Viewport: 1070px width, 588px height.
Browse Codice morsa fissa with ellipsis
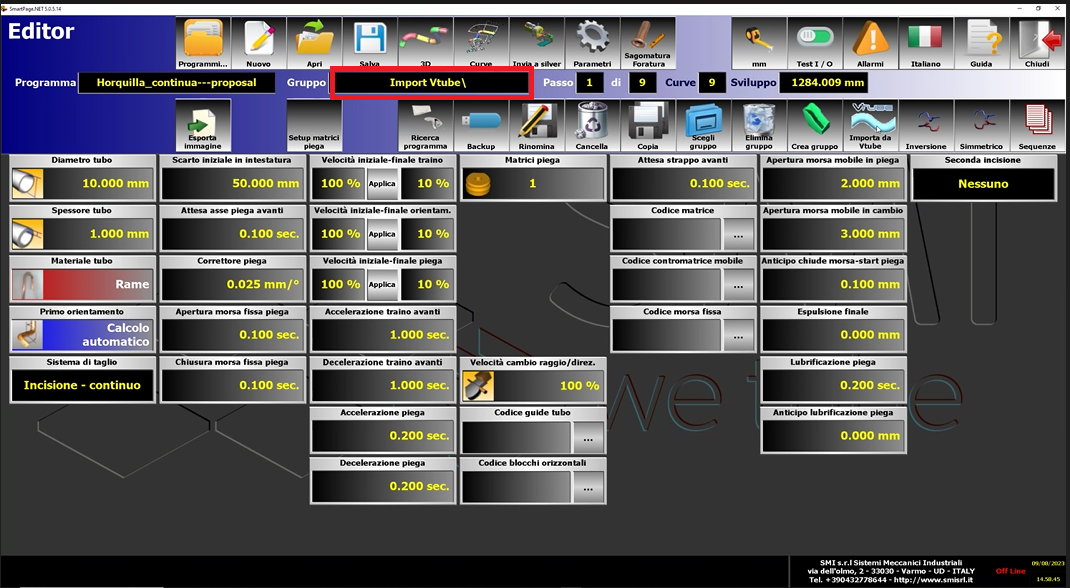pos(738,336)
